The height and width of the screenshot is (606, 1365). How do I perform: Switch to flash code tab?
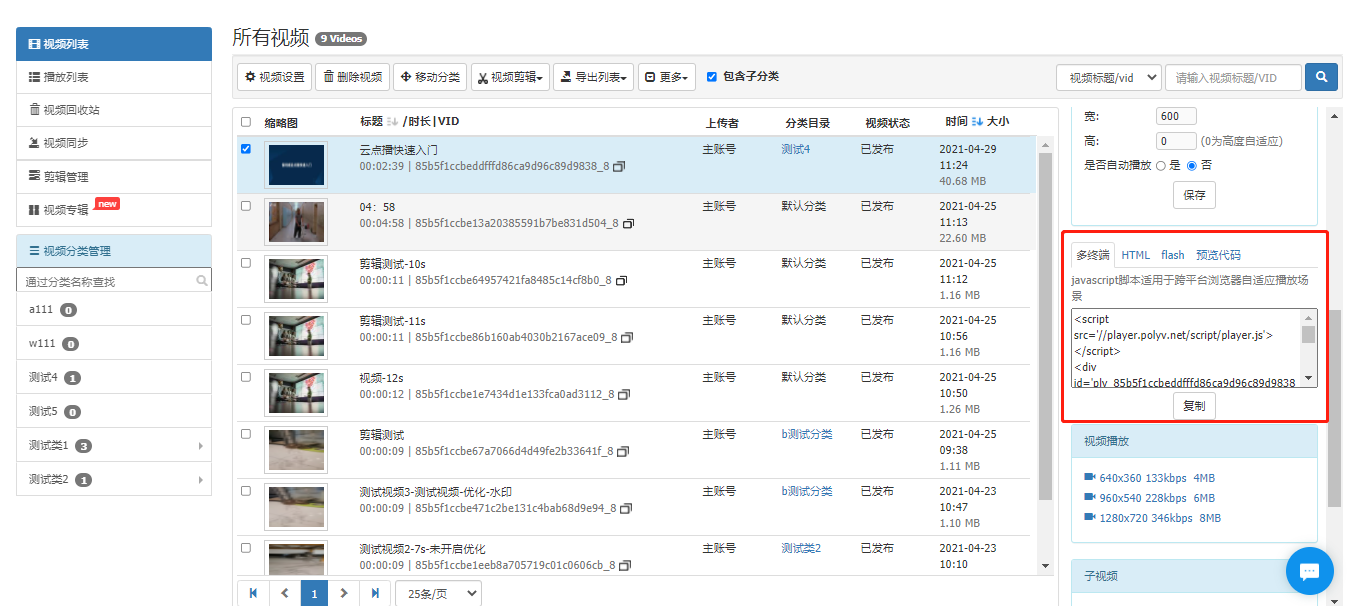(x=1173, y=255)
